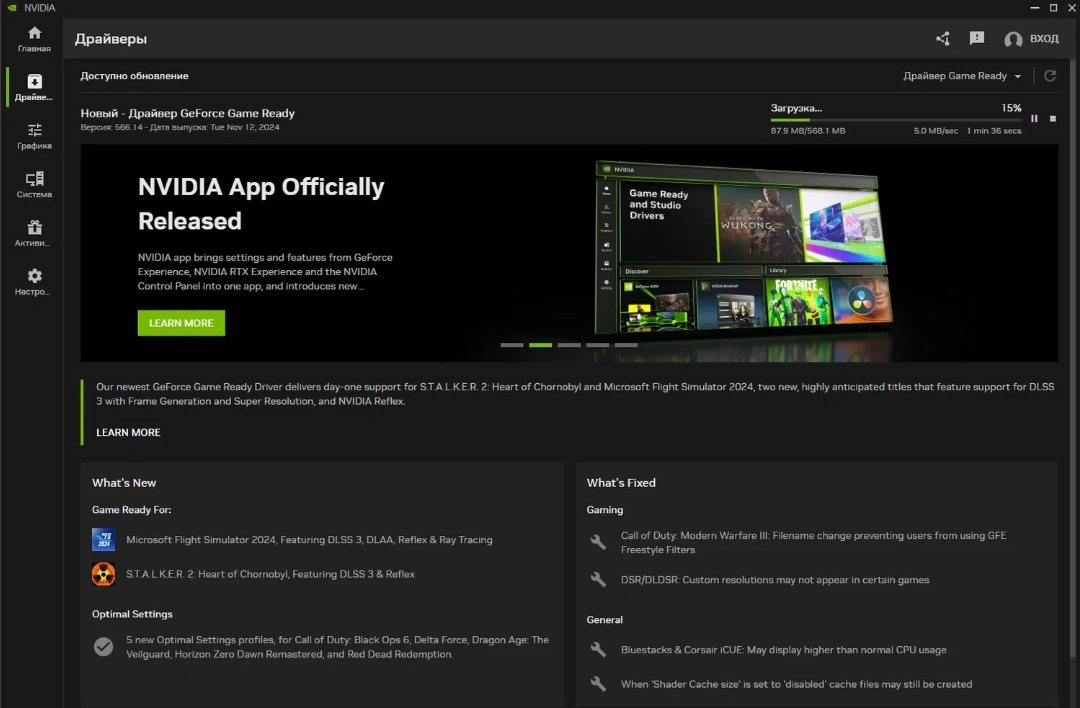Click the '5.0 MB/sec' download speed text

coord(935,131)
